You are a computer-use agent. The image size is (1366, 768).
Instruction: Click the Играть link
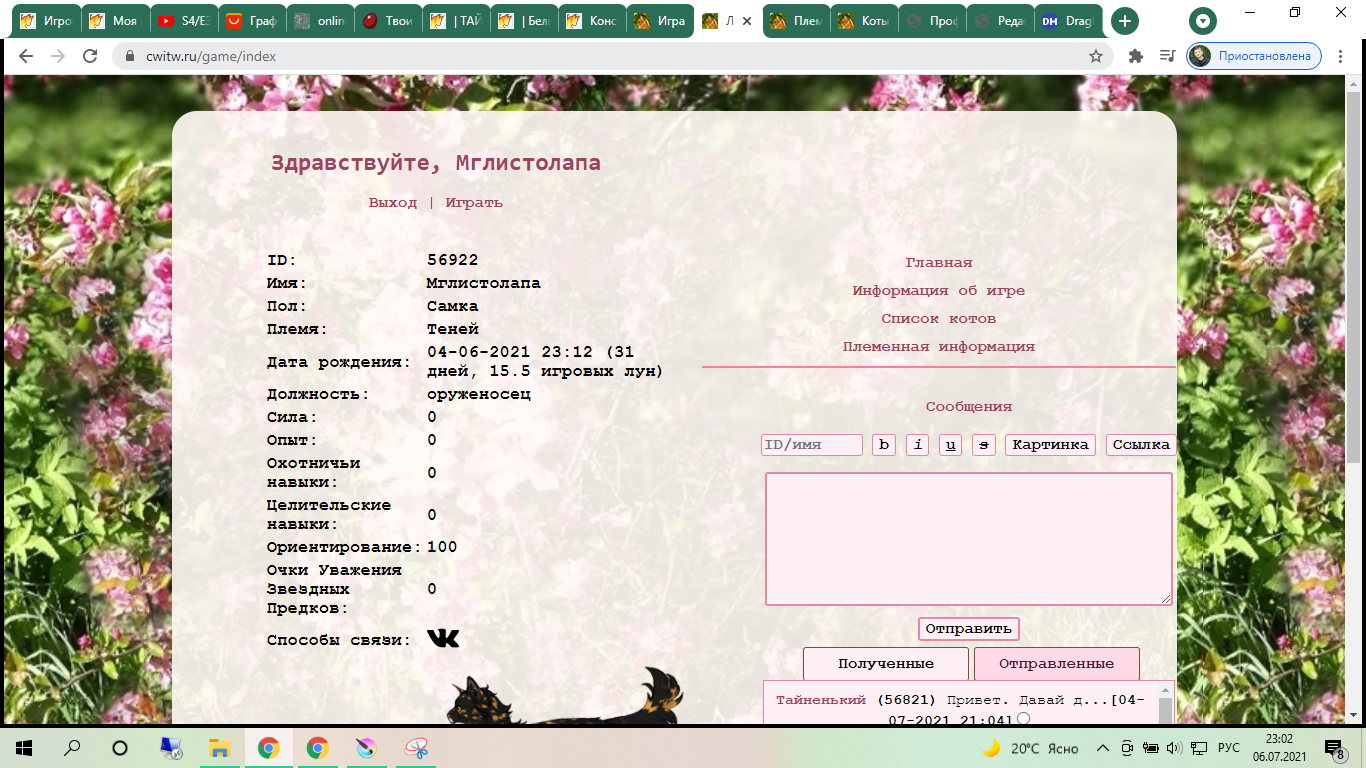coord(474,203)
